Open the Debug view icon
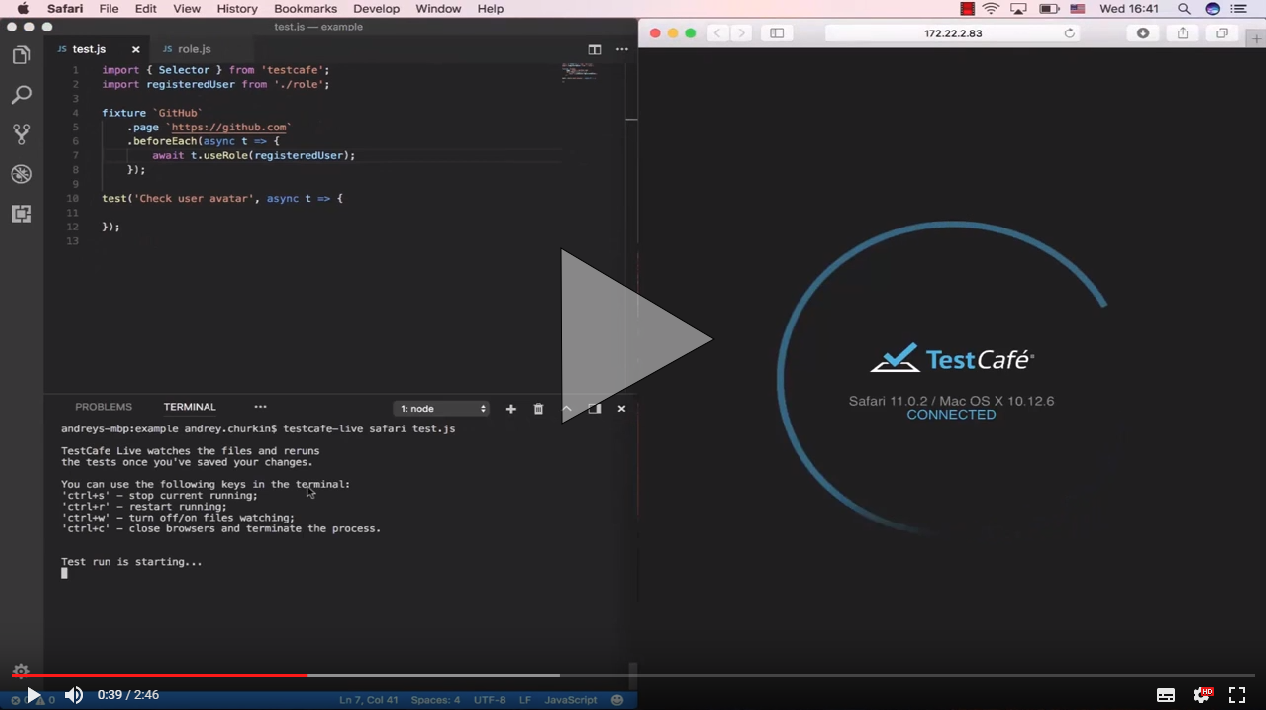1266x710 pixels. (21, 174)
